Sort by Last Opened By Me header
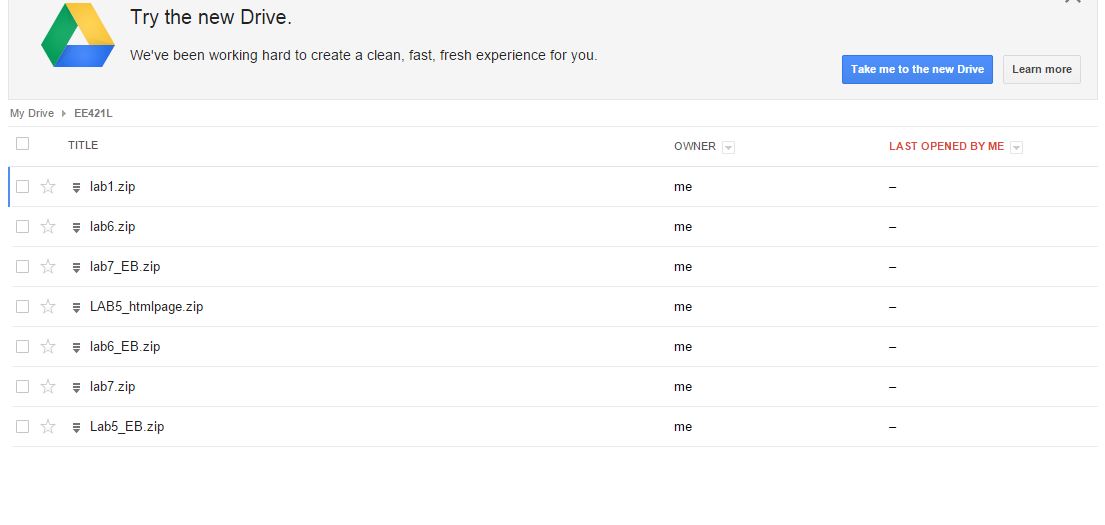 click(945, 146)
